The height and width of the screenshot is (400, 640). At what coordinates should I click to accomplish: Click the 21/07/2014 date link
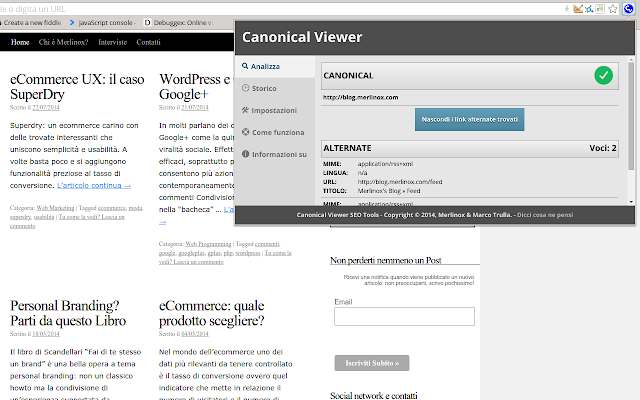[195, 107]
